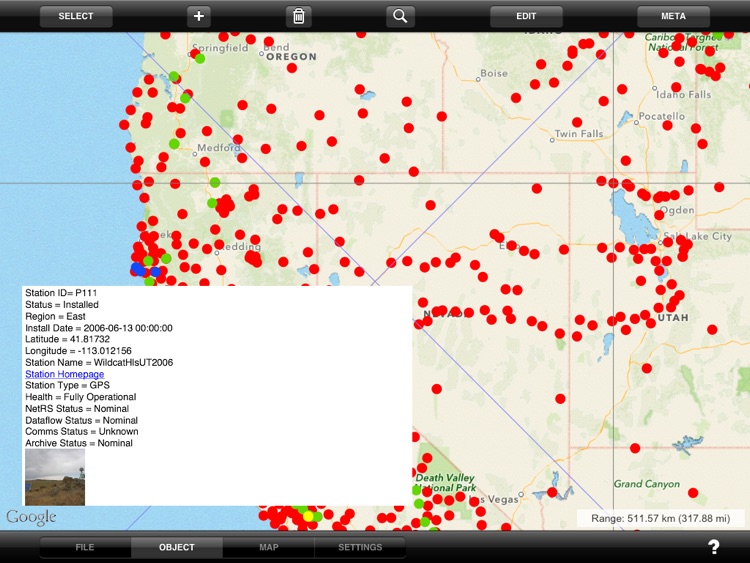
Task: Select the Bend city marker
Action: click(x=261, y=54)
